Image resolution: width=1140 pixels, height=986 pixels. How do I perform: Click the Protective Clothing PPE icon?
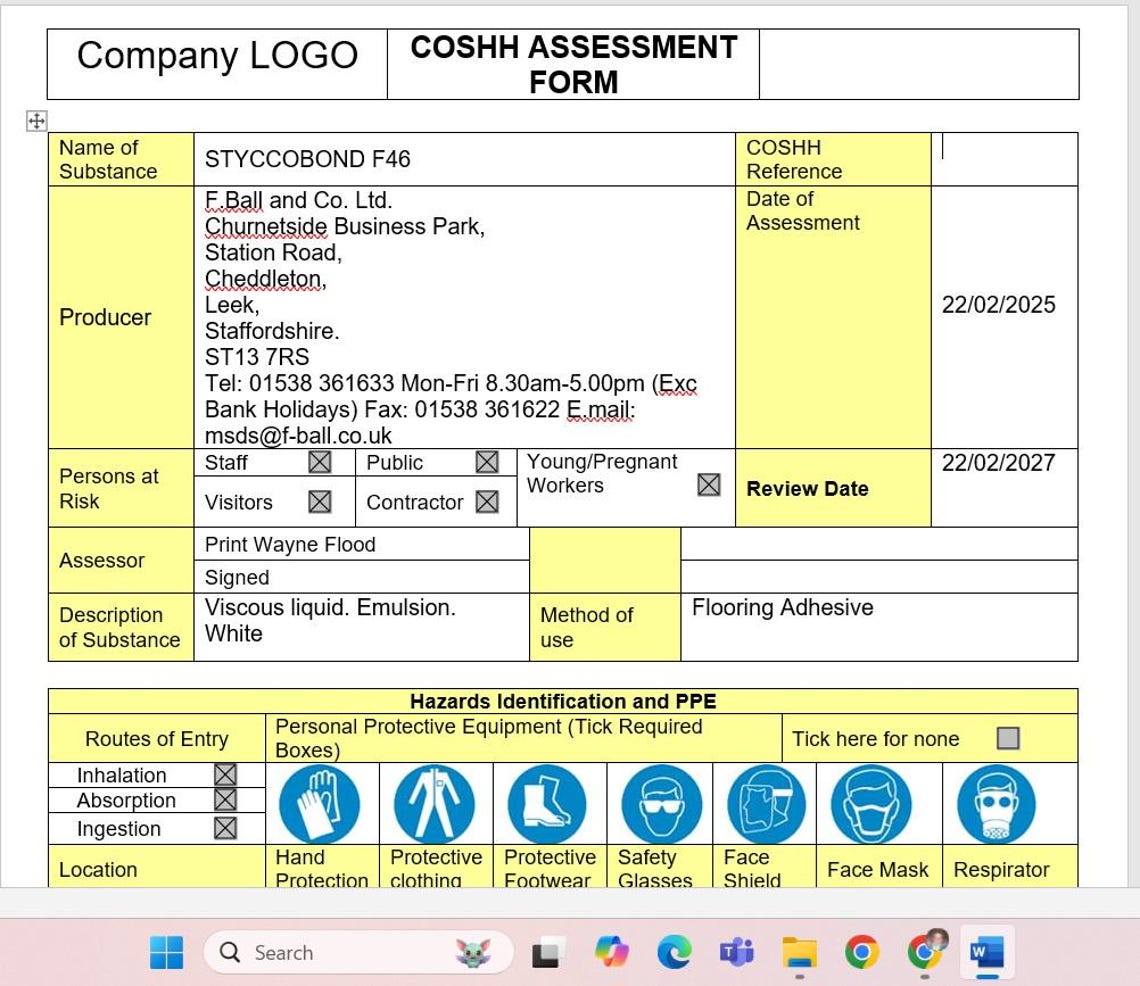[436, 803]
